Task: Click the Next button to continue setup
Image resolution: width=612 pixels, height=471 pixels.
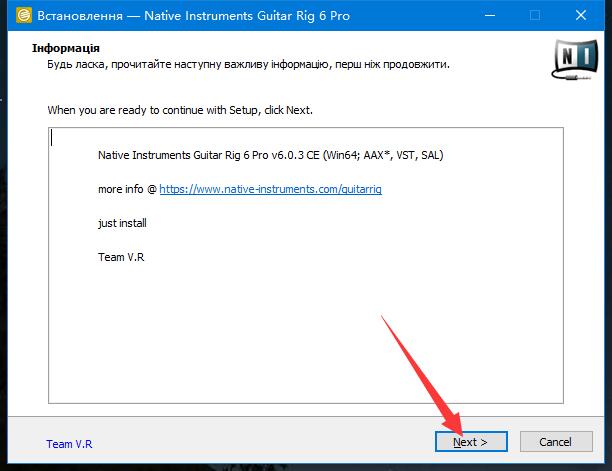Action: point(471,442)
